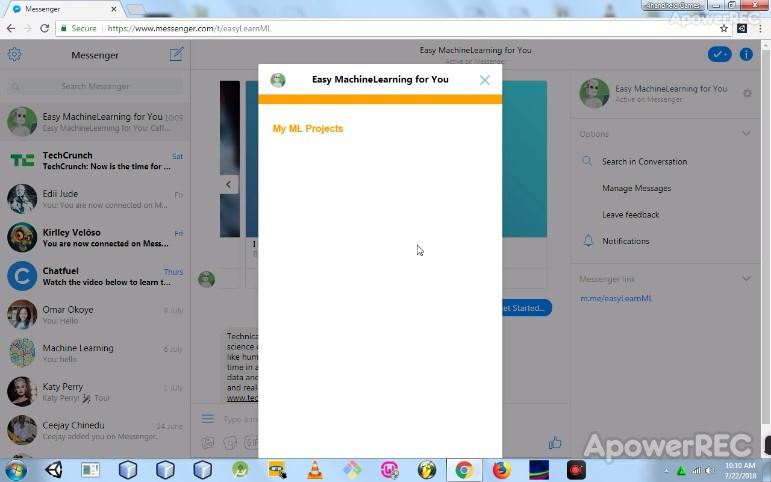
Task: Click the Search Messenger field
Action: [95, 86]
